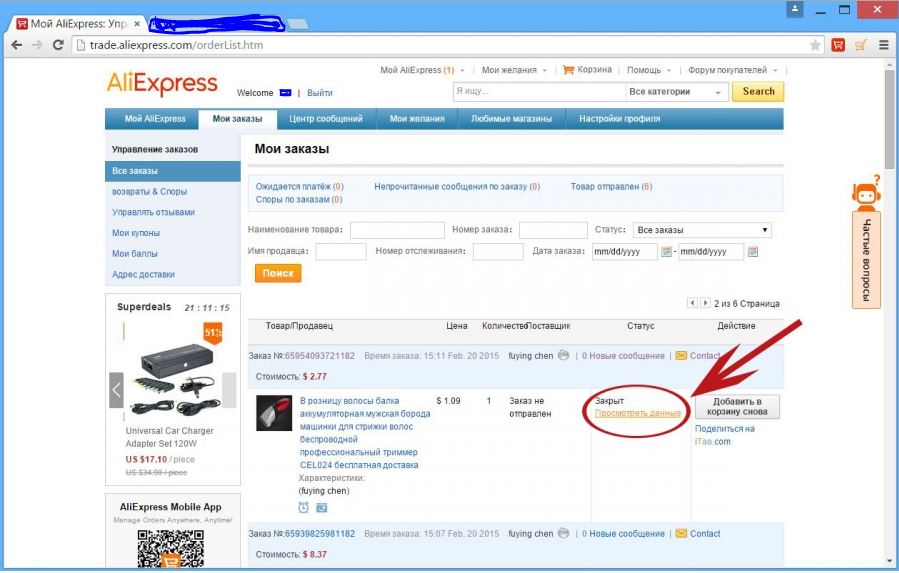Bookmark page with star icon
899x573 pixels.
[815, 45]
